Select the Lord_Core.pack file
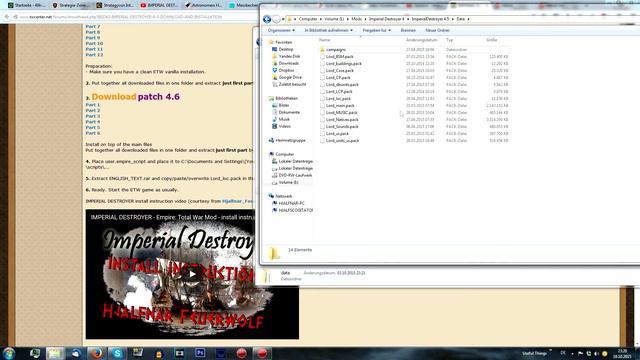 340,71
